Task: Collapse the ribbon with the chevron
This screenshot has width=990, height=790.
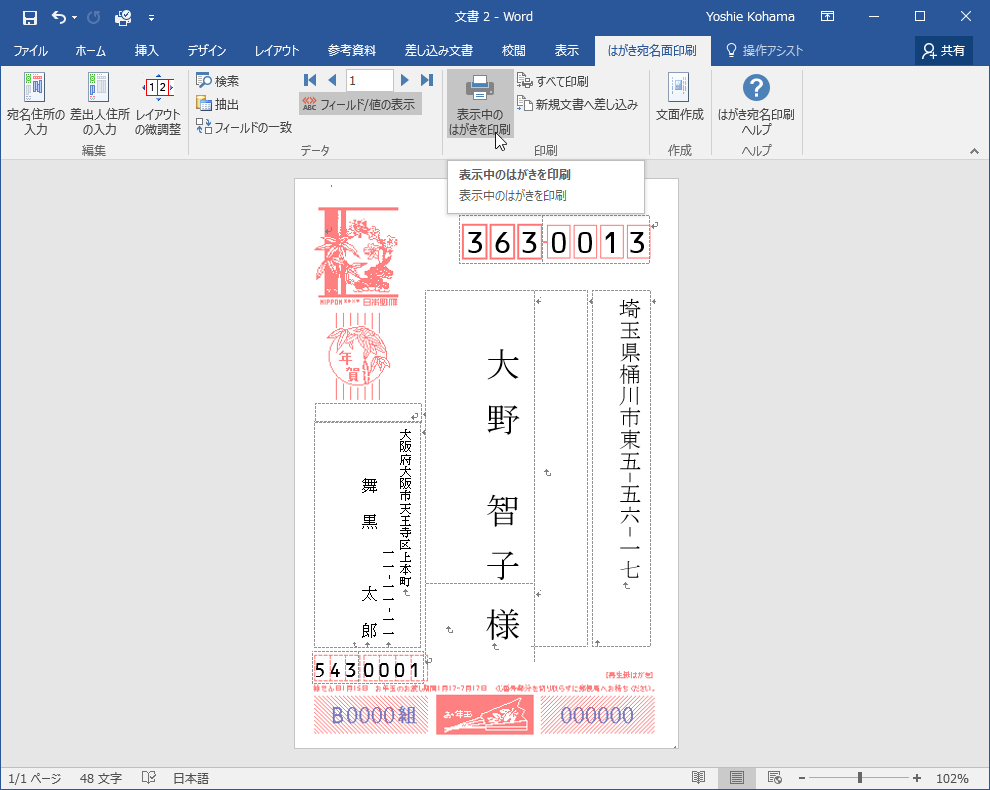Action: click(x=974, y=150)
